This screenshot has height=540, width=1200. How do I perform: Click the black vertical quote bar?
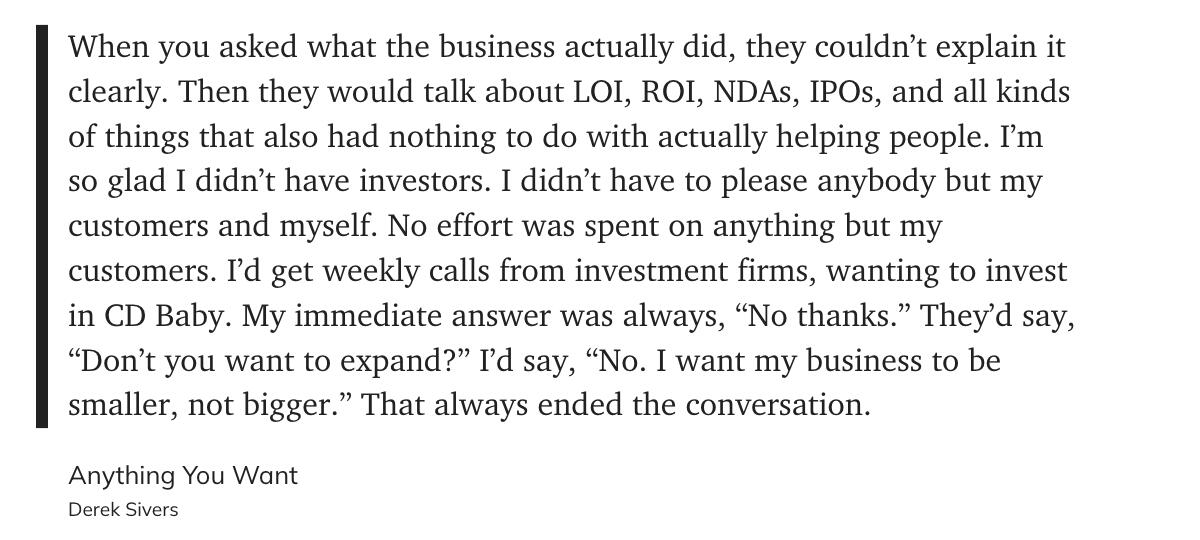pyautogui.click(x=42, y=226)
